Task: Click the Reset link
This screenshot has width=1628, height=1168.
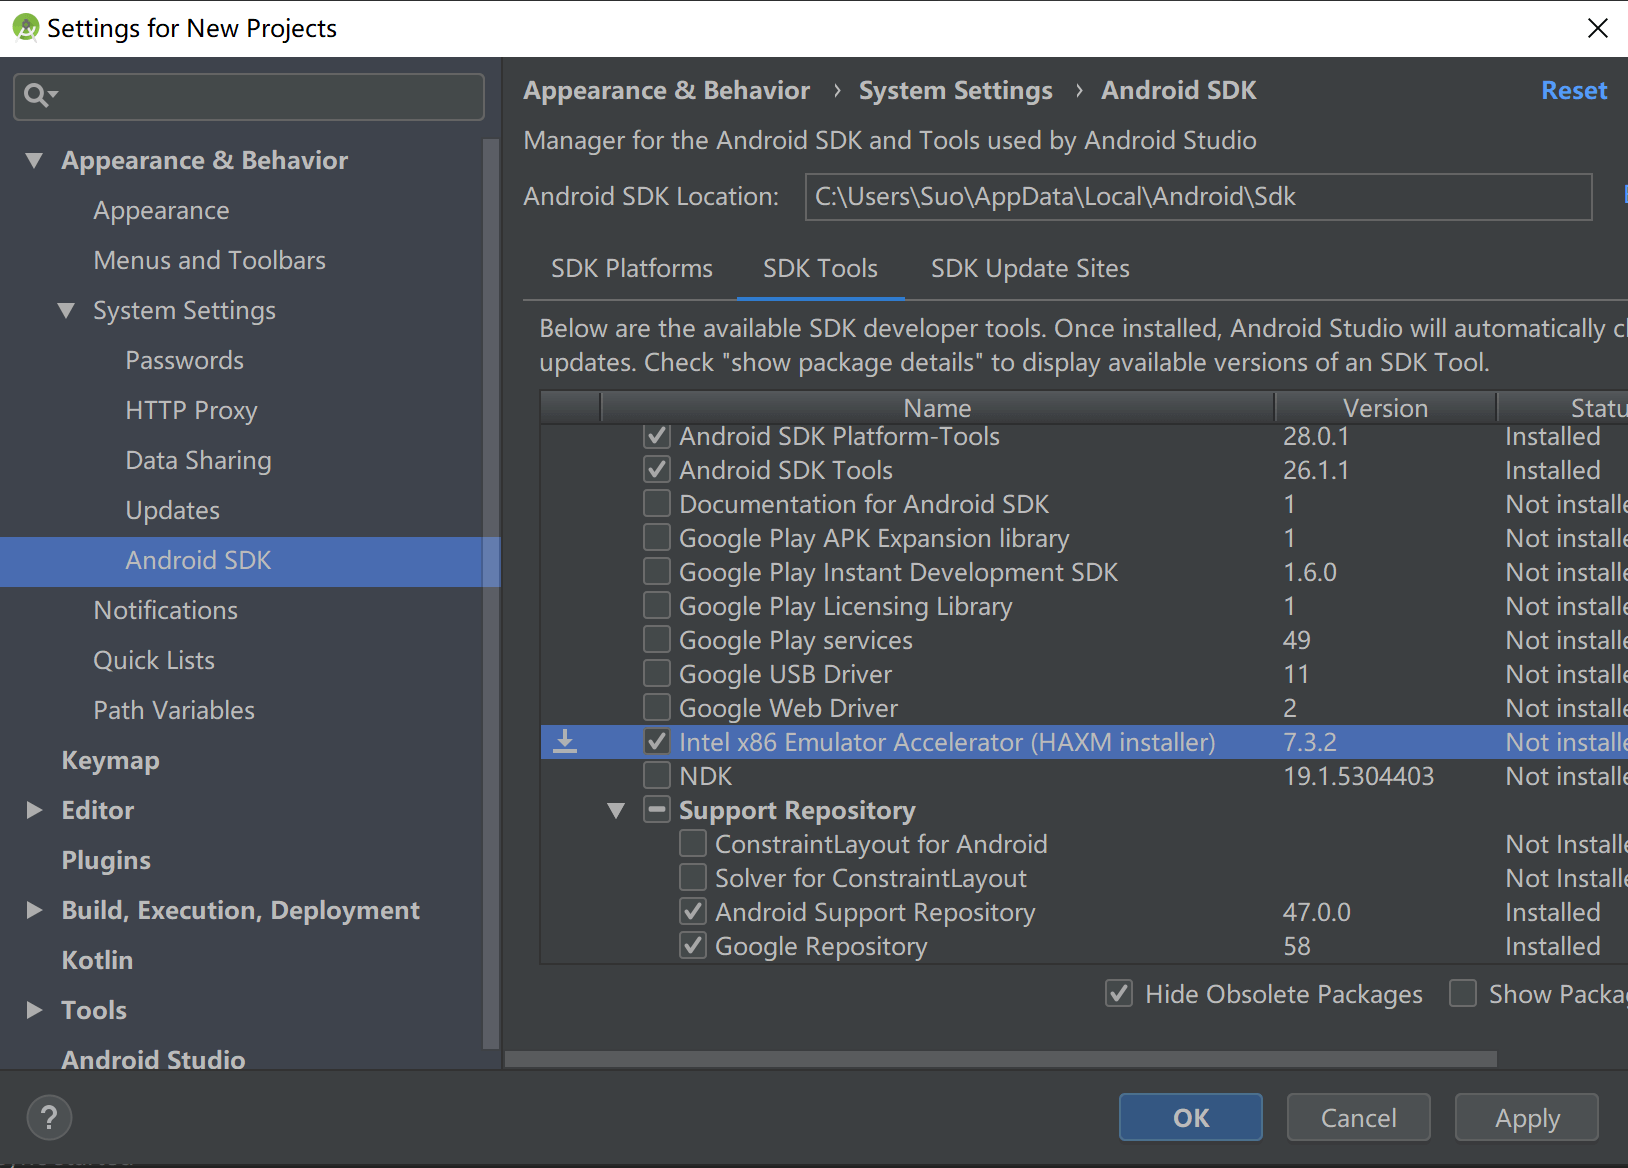Action: [1573, 90]
